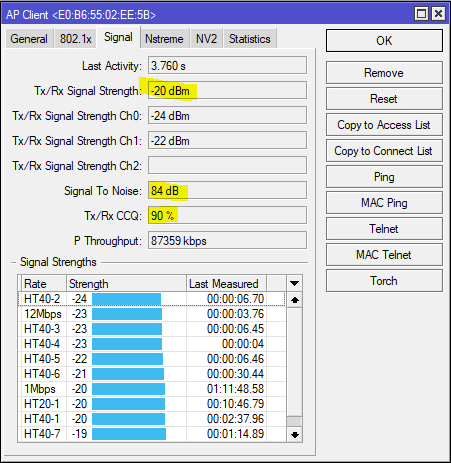Go to the Statistics tab
This screenshot has height=463, width=451.
pyautogui.click(x=250, y=39)
